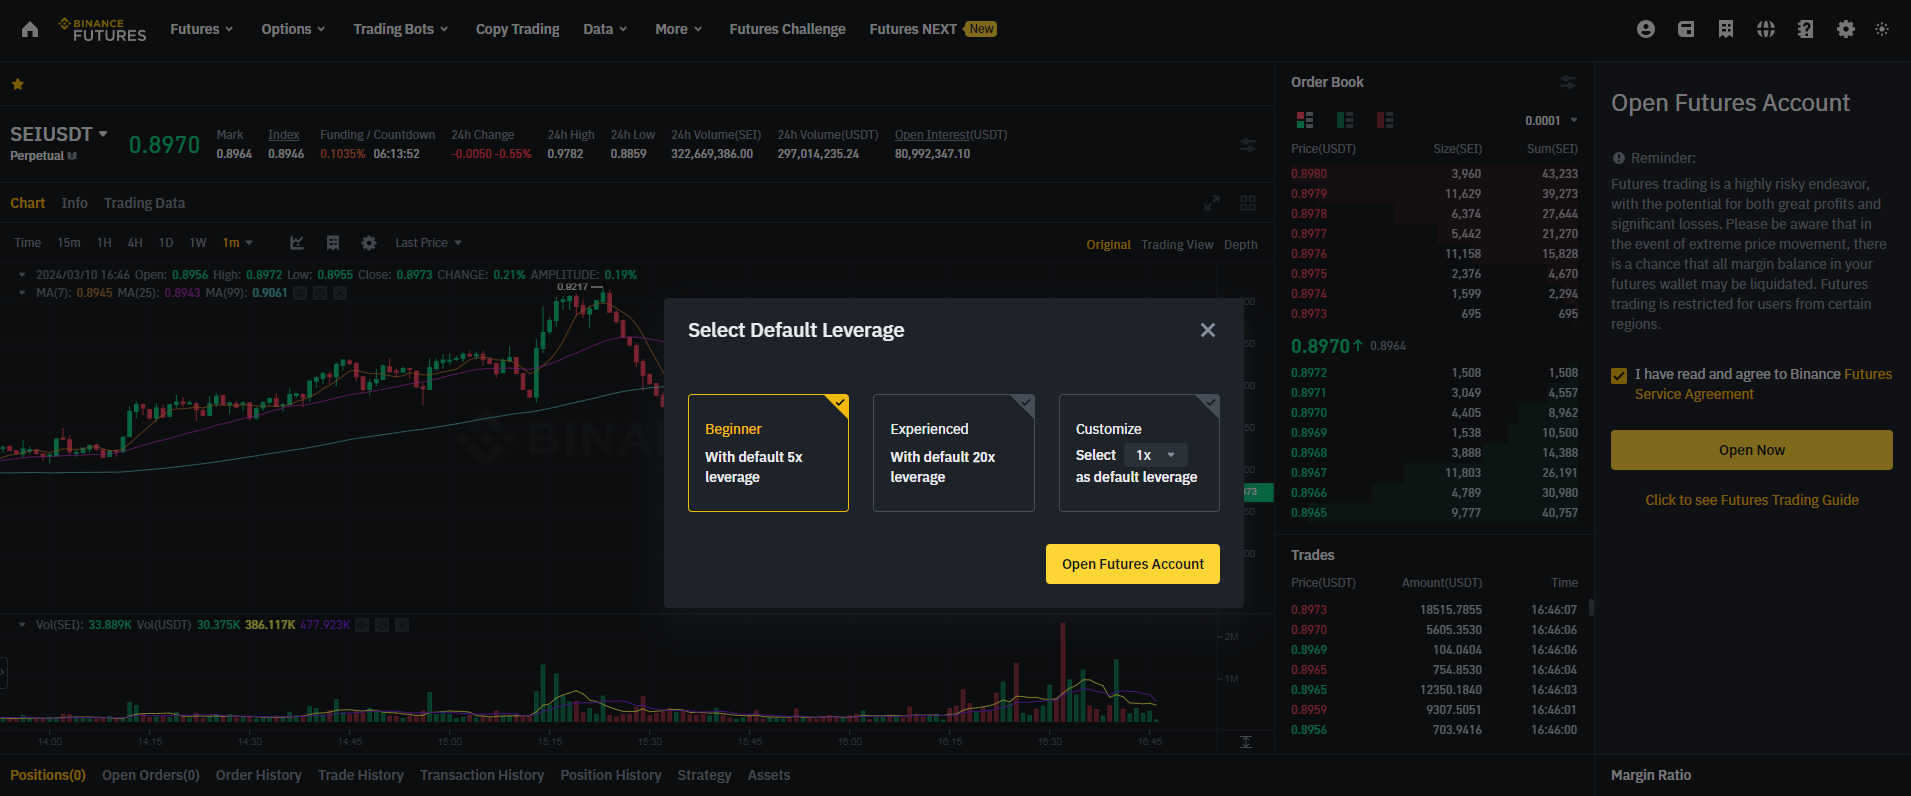The width and height of the screenshot is (1911, 796).
Task: Expand the More menu
Action: (x=678, y=29)
